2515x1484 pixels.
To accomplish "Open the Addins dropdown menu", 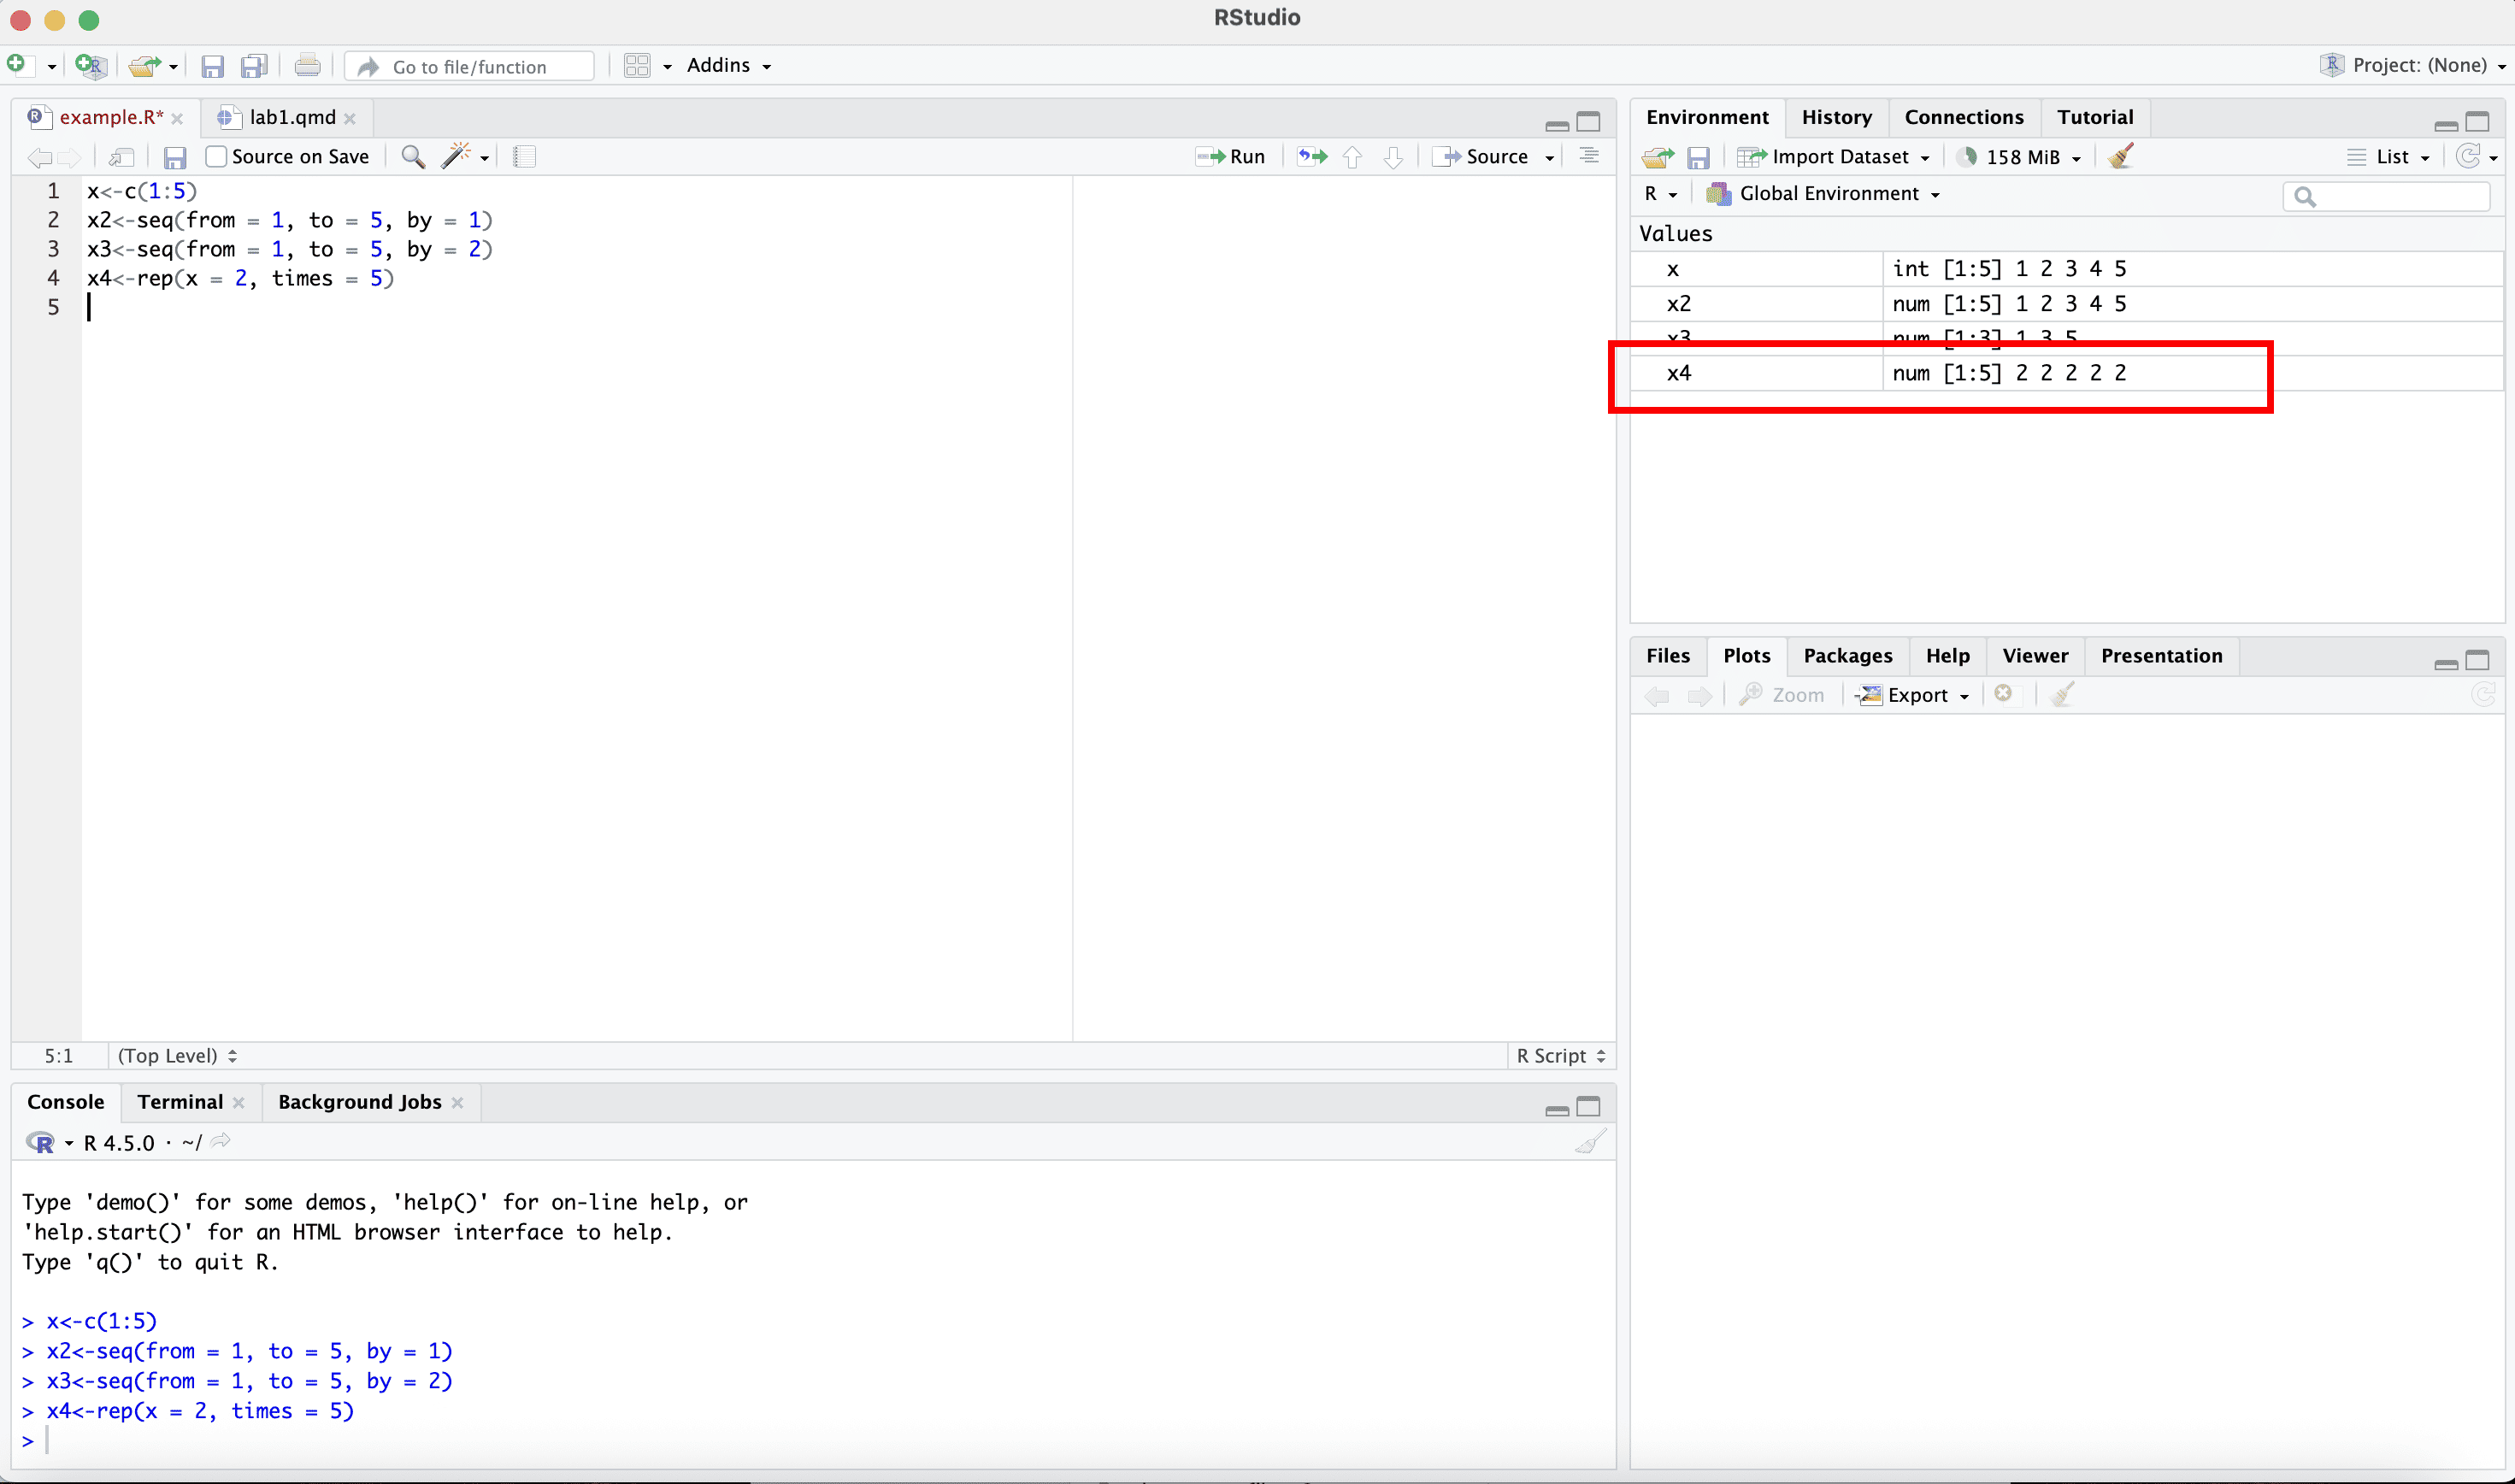I will (x=728, y=66).
